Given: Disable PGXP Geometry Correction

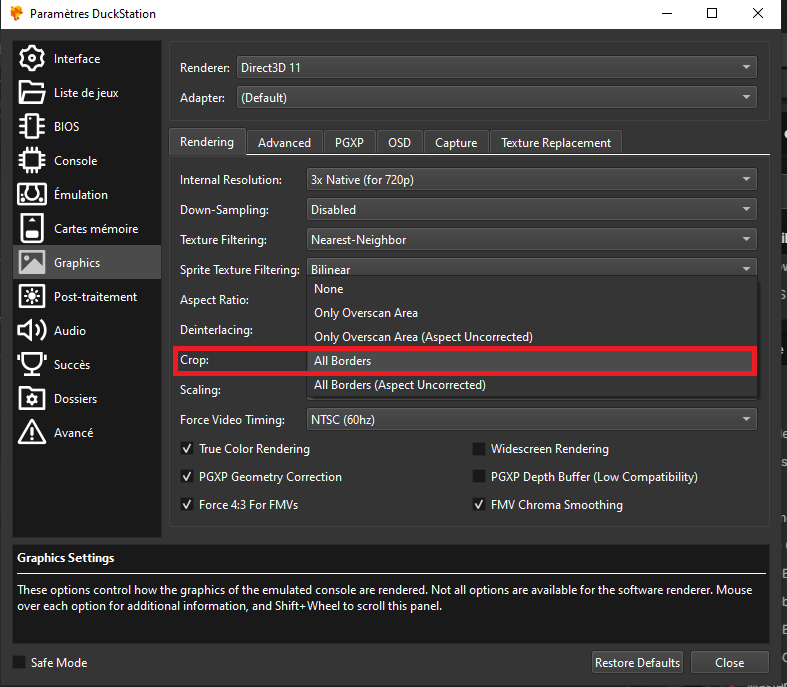Looking at the screenshot, I should [187, 477].
